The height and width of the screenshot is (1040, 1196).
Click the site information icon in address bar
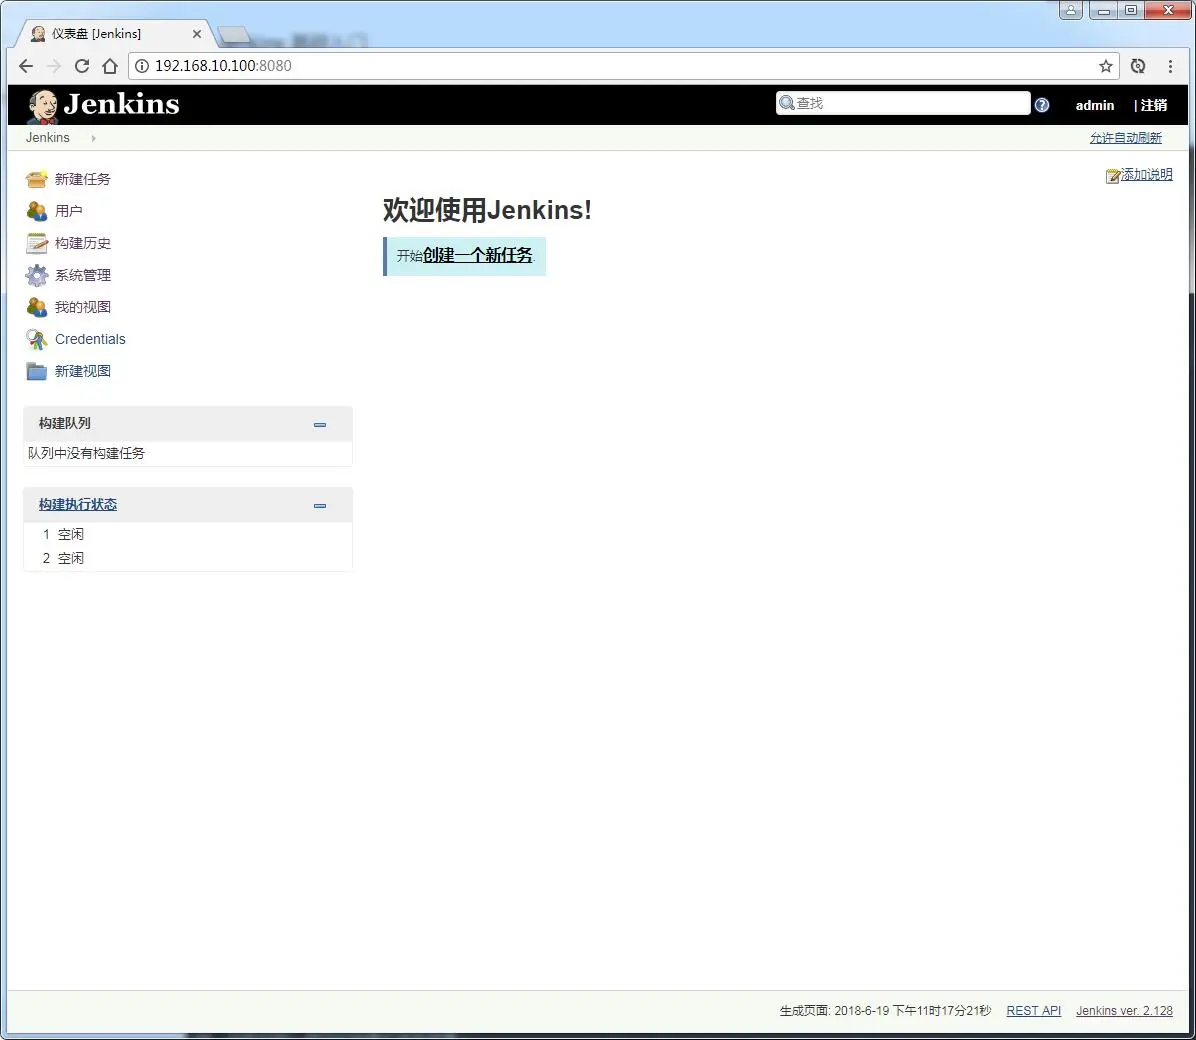(x=142, y=66)
